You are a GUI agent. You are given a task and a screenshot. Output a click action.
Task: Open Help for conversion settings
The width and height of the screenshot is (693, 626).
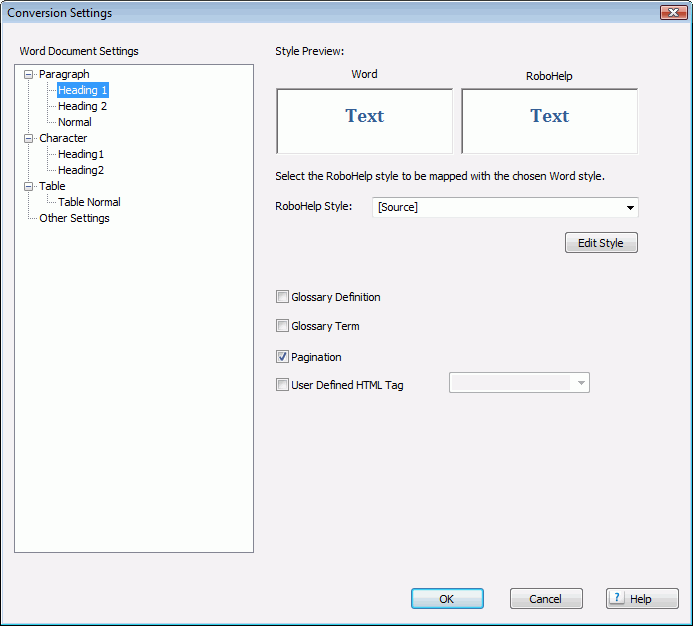642,599
